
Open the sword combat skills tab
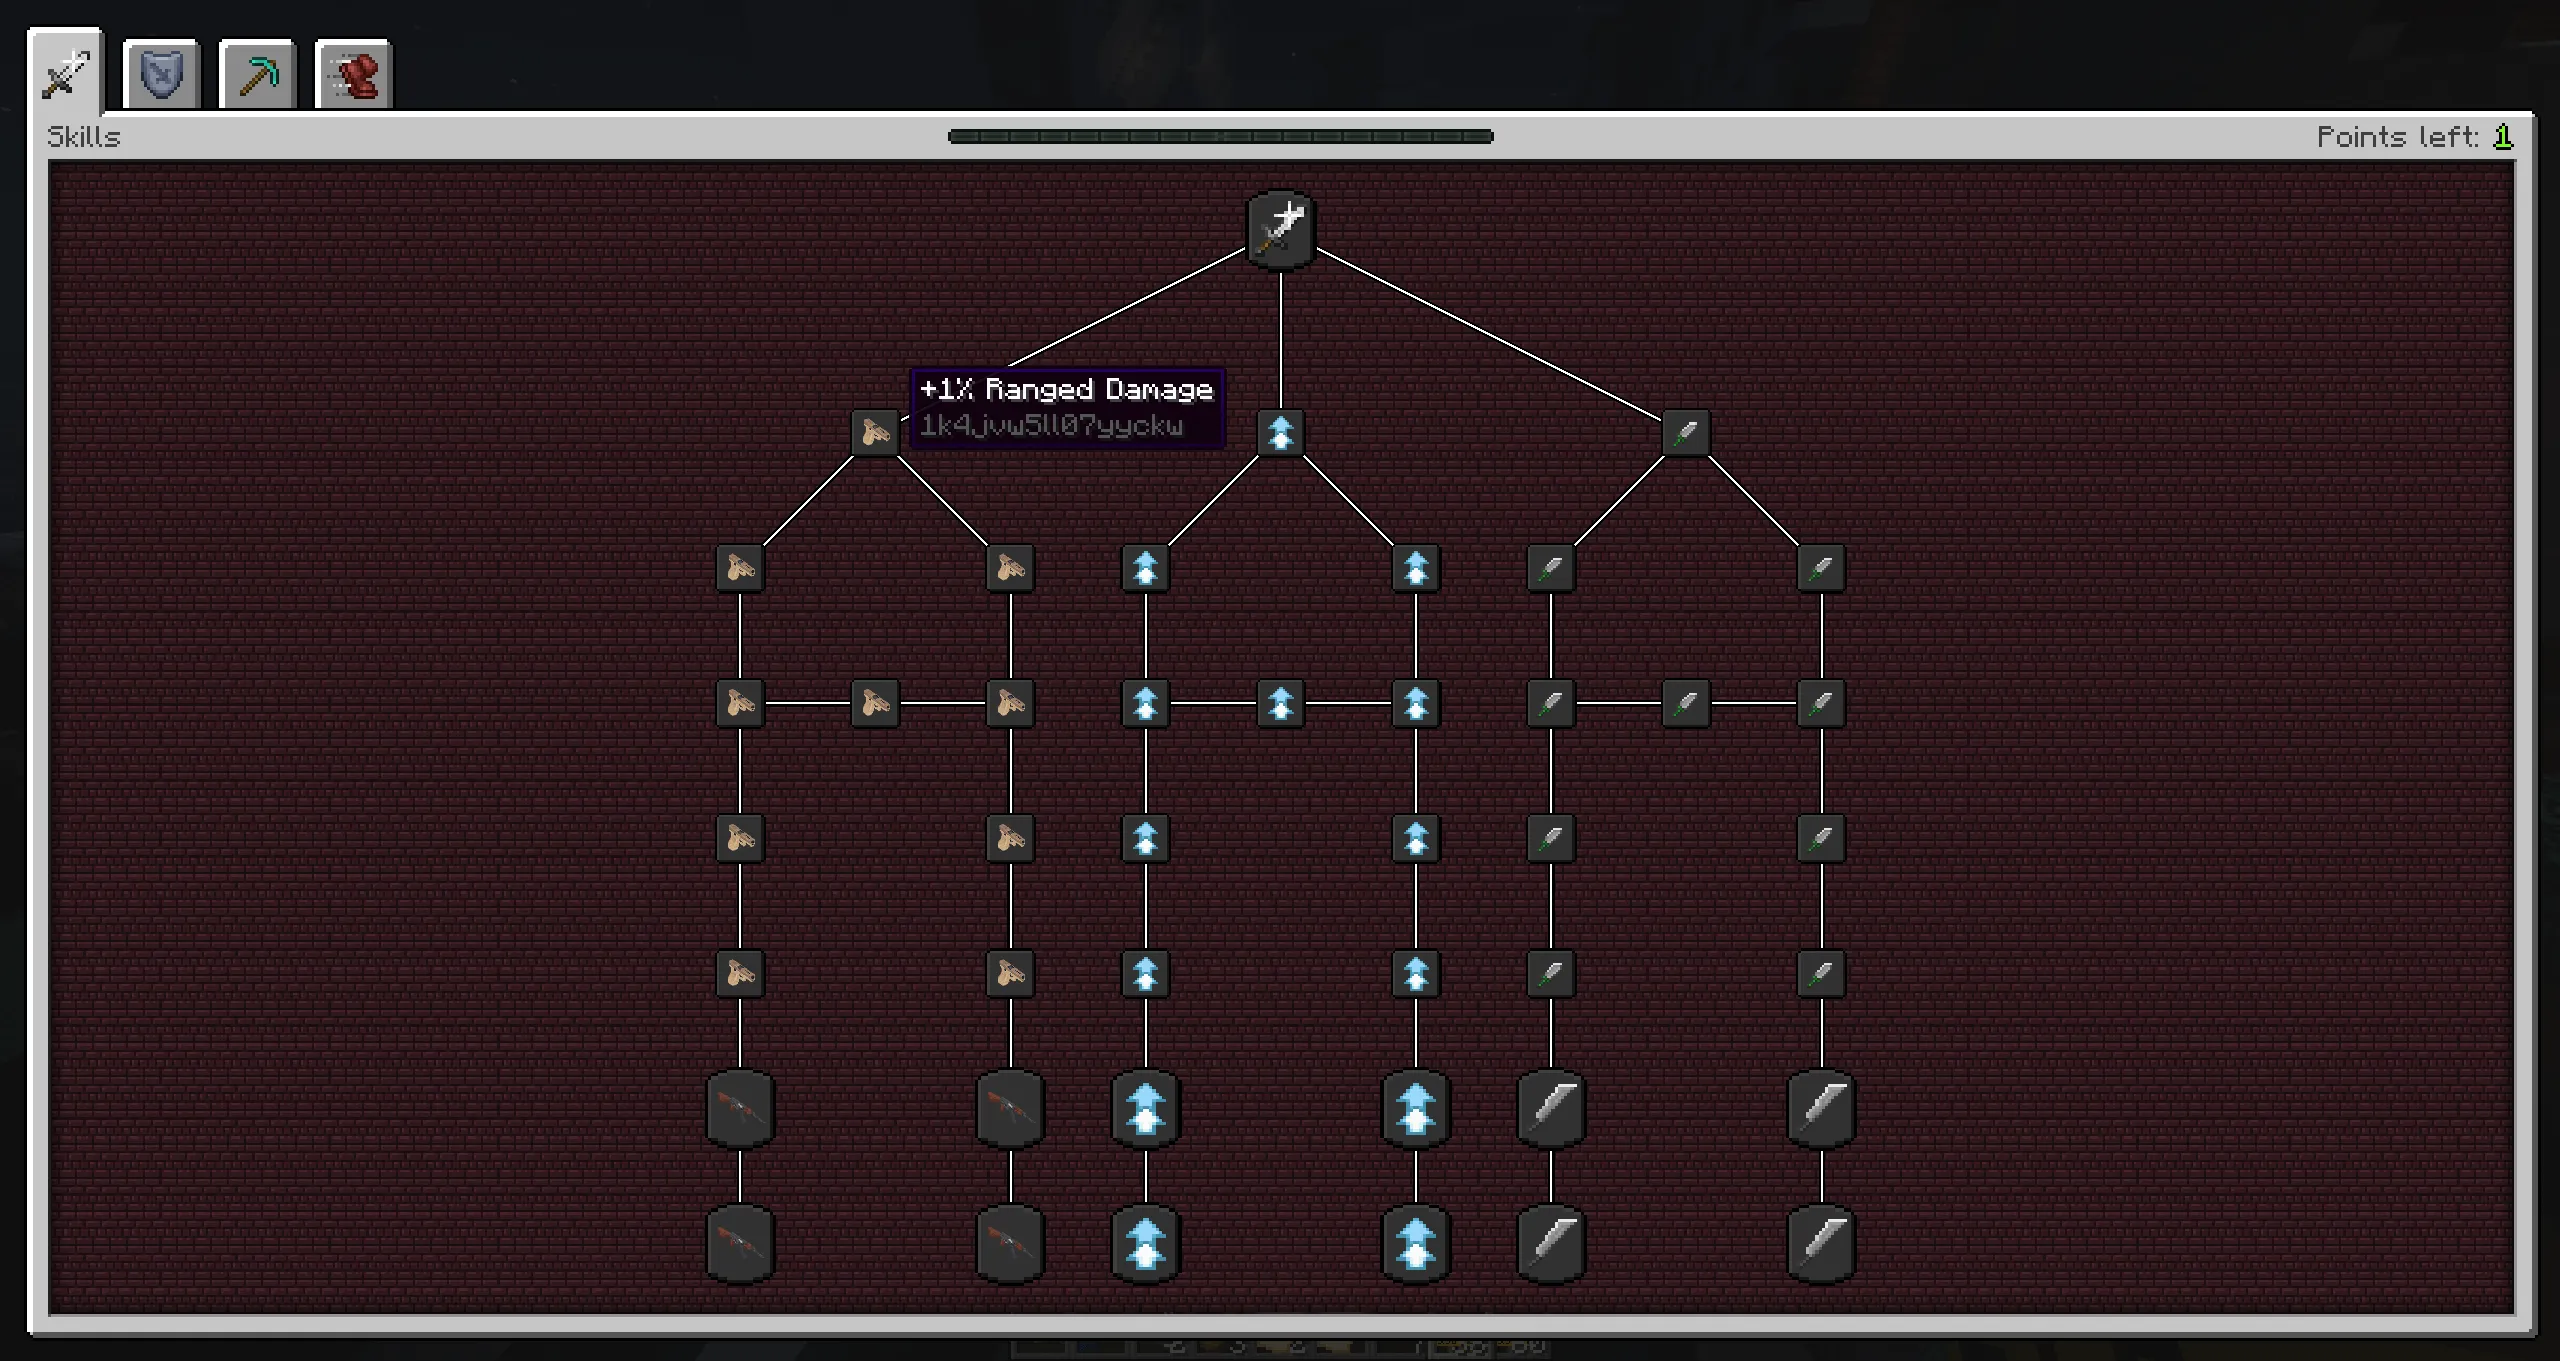(x=66, y=74)
